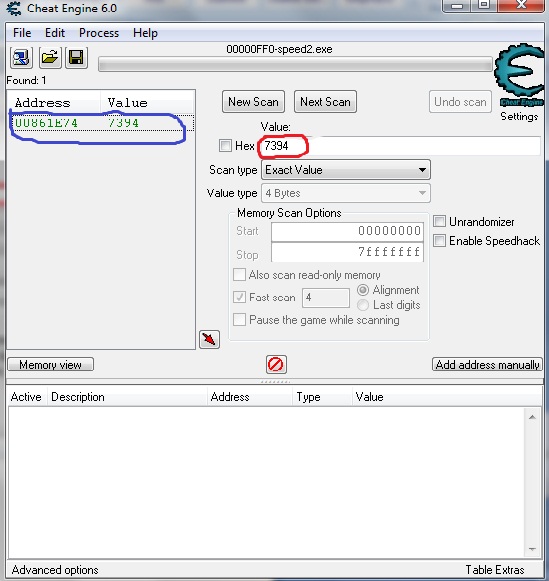Screen dimensions: 549x581
Task: Click address table scrollbar up arrow
Action: pos(532,417)
